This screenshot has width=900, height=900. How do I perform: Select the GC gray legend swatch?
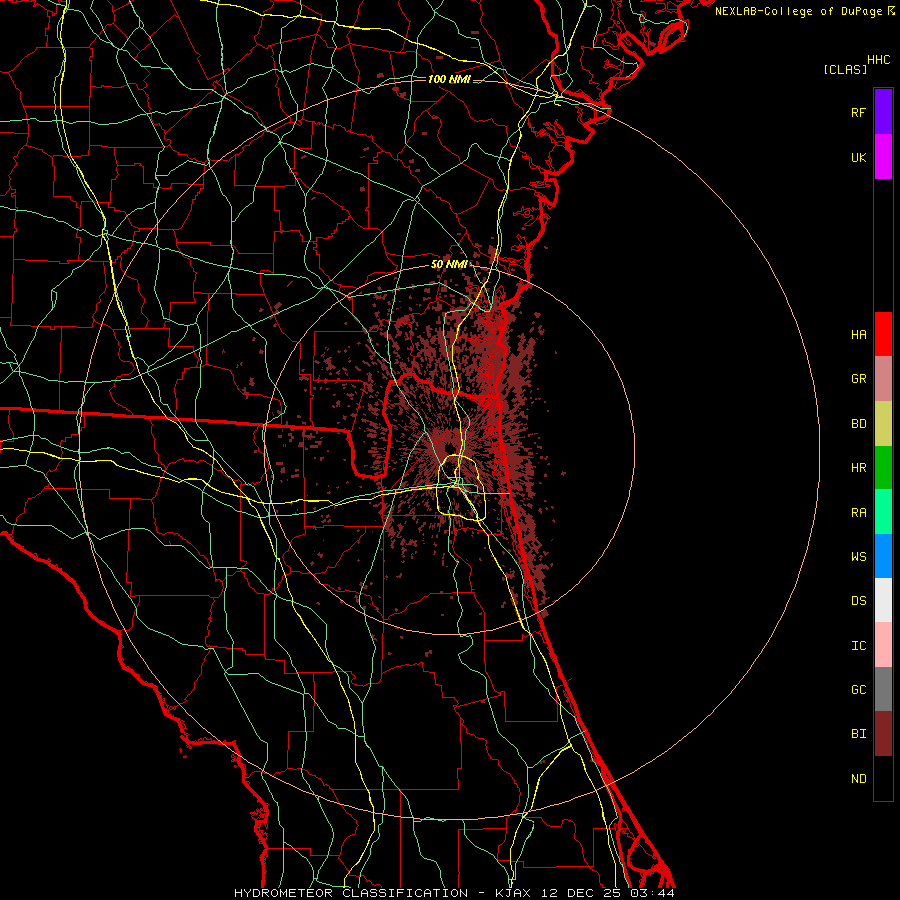tap(883, 689)
